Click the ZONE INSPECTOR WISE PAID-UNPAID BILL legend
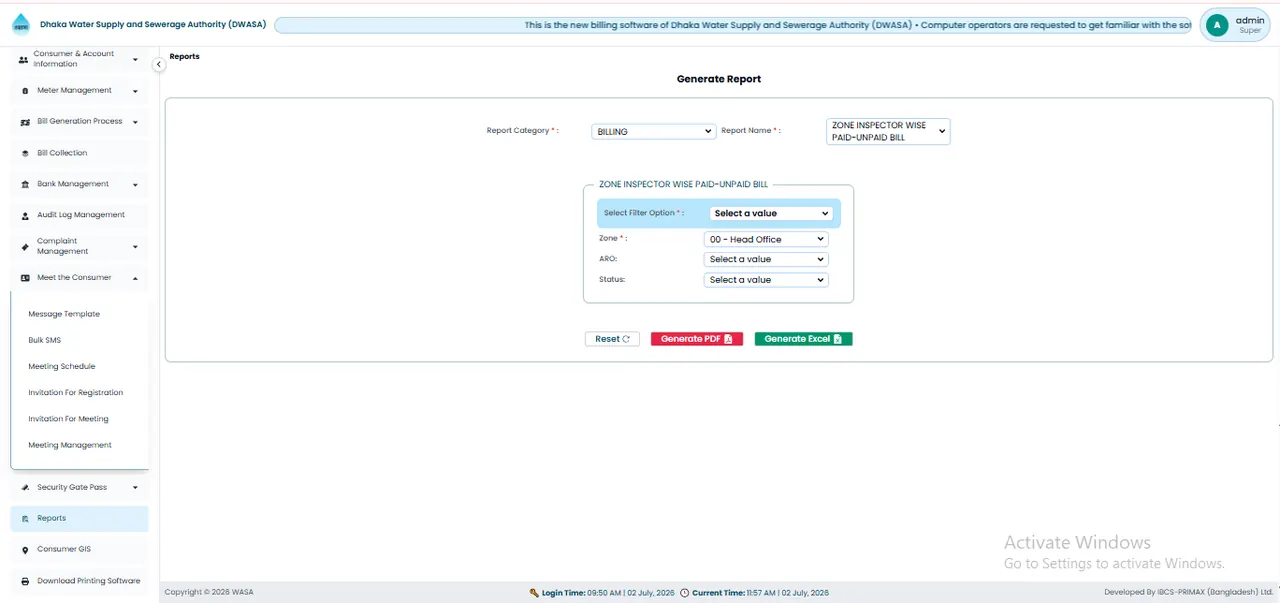 [683, 185]
